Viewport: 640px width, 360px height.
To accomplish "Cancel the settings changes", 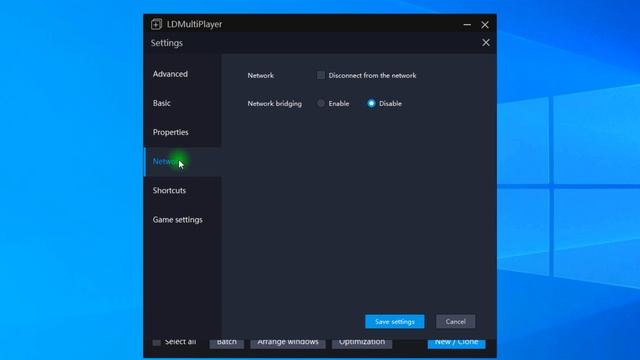I will (x=456, y=322).
